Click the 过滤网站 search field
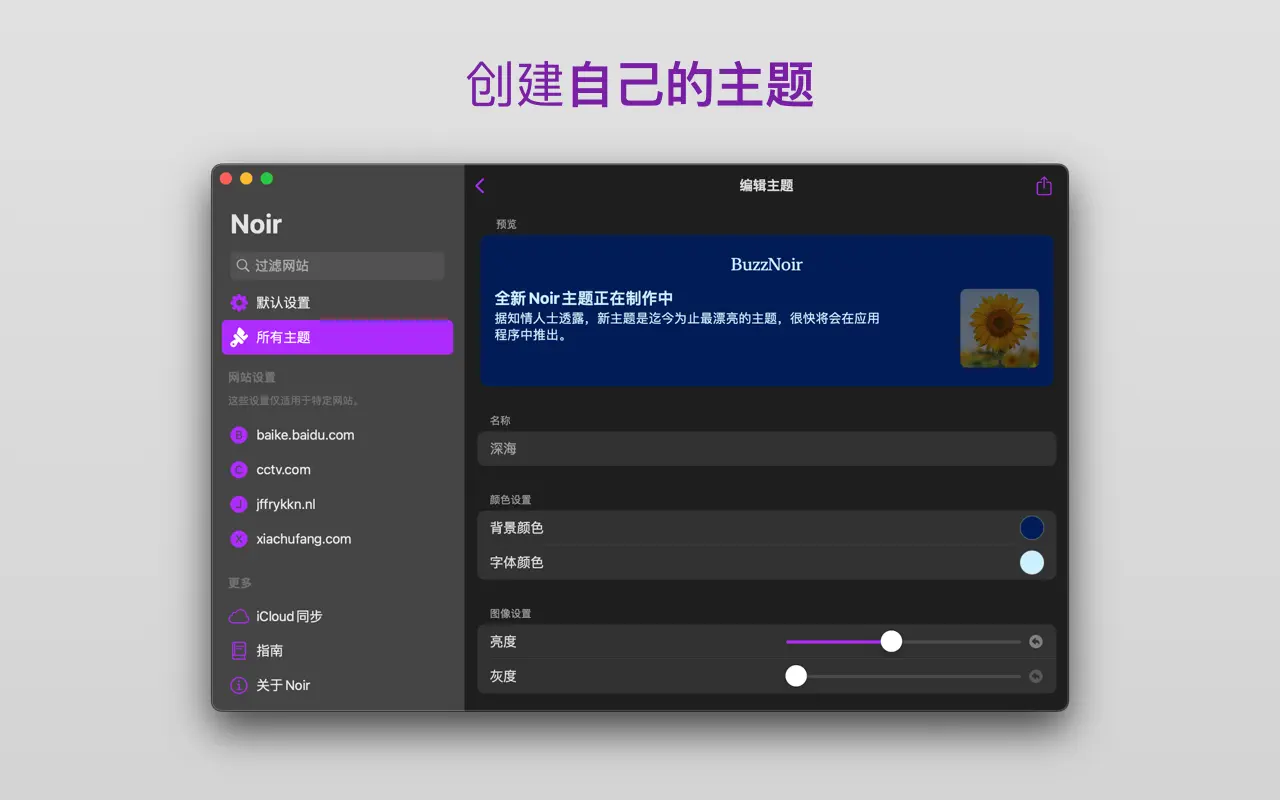Image resolution: width=1280 pixels, height=800 pixels. (337, 266)
